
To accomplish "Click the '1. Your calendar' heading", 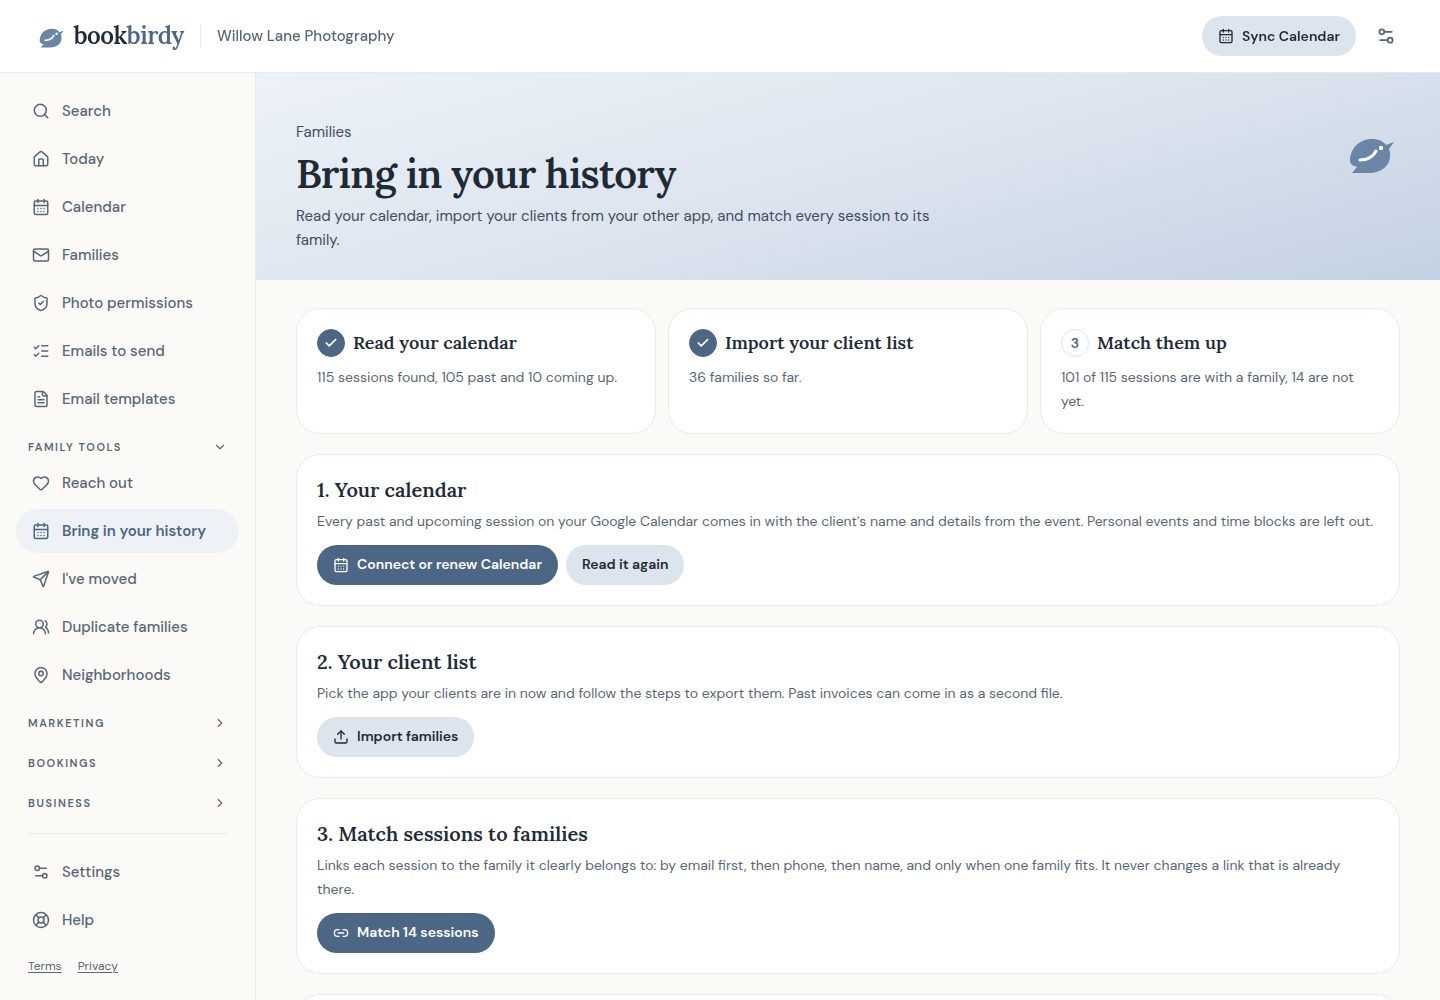I will [x=391, y=490].
